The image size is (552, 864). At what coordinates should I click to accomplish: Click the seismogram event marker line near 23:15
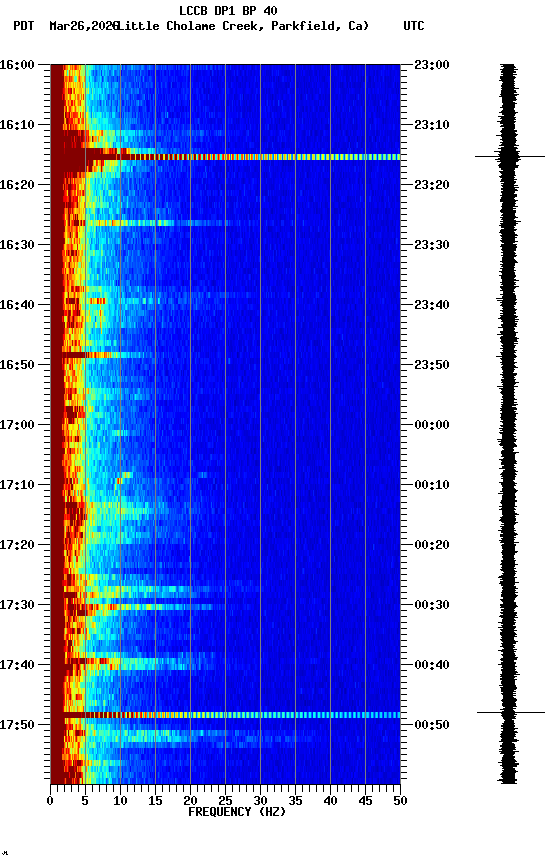point(510,156)
